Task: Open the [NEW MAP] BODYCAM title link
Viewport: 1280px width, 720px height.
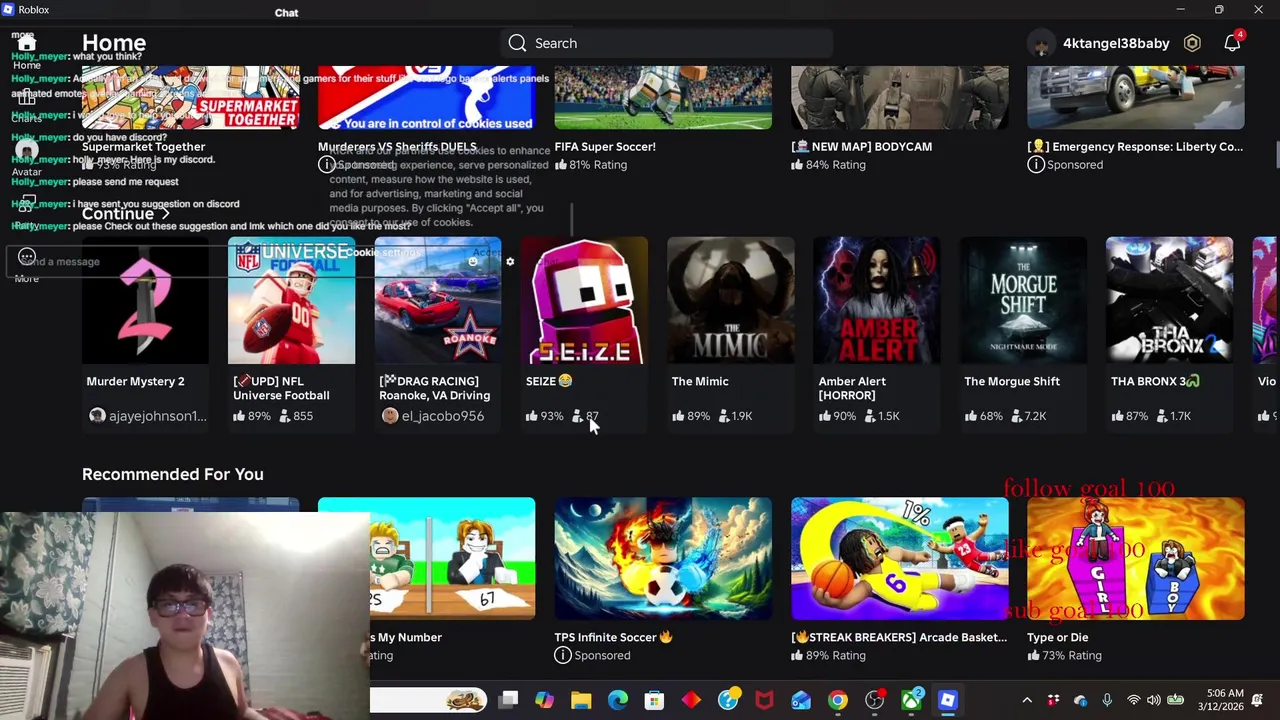Action: 861,146
